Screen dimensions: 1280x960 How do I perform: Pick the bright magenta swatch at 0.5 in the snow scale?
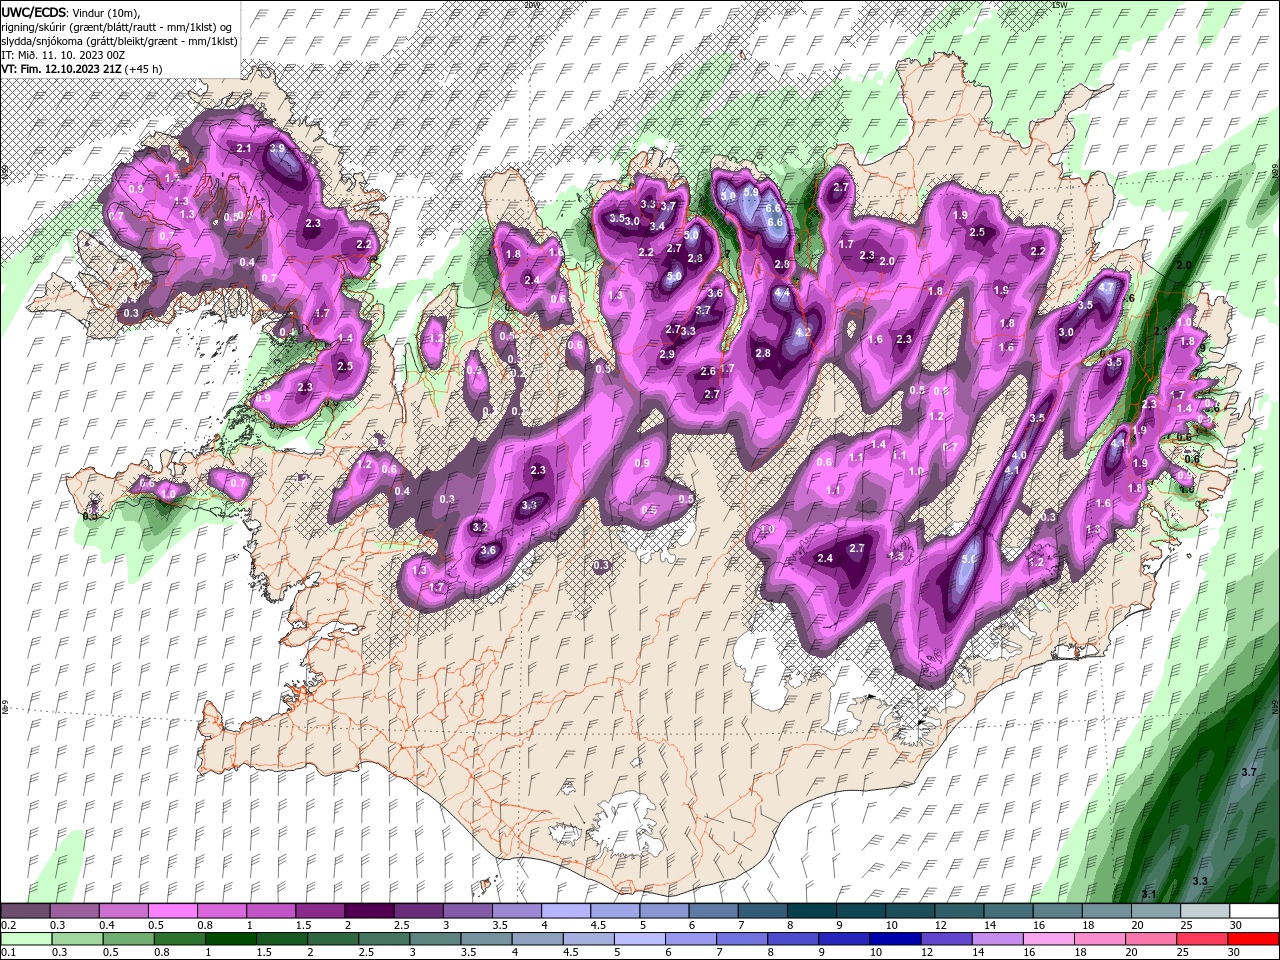pyautogui.click(x=172, y=911)
